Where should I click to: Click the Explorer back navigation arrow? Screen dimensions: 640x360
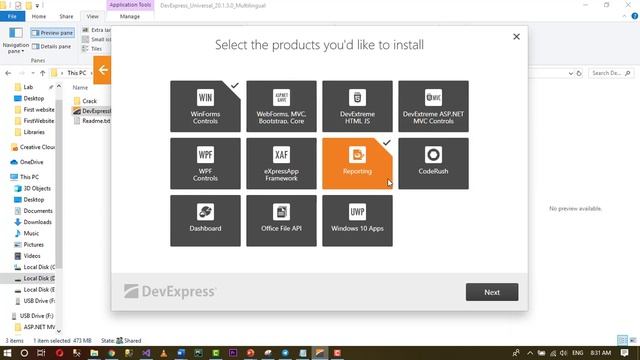click(x=8, y=73)
